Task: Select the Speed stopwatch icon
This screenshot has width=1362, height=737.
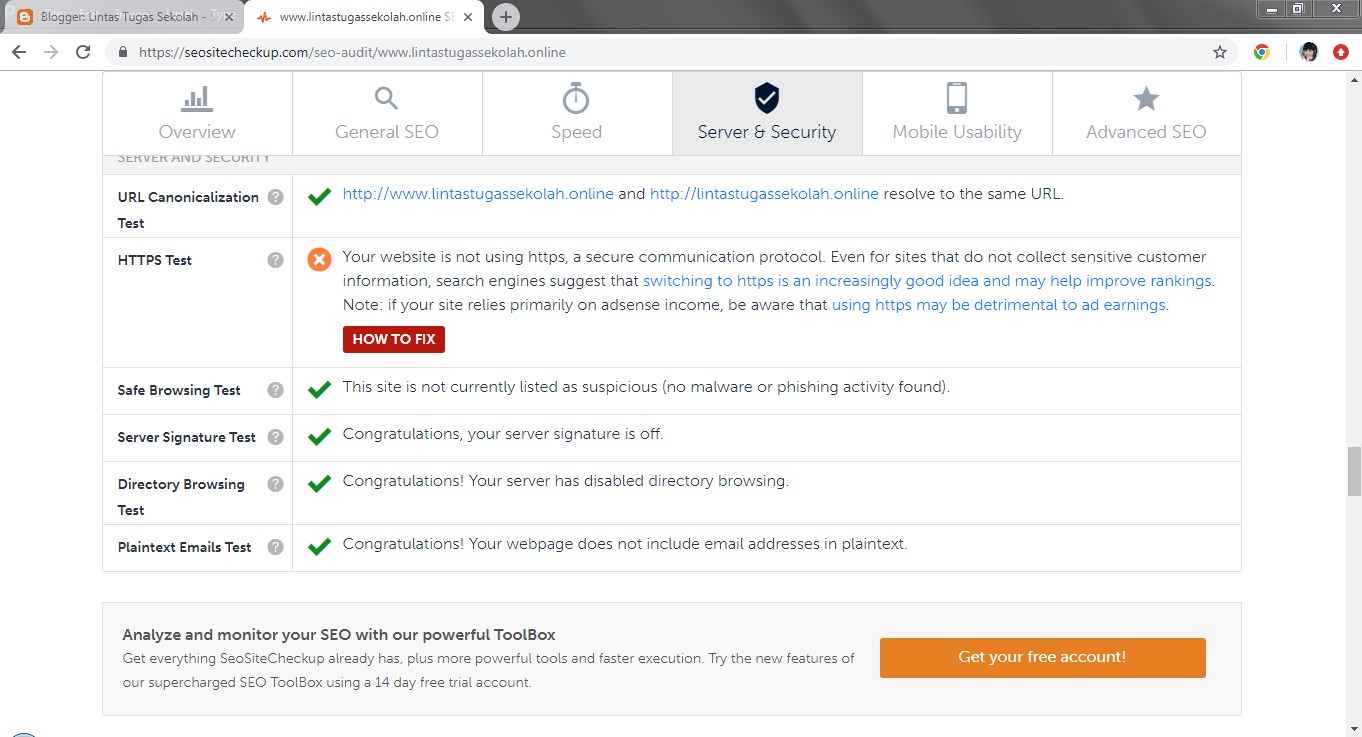Action: [x=576, y=98]
